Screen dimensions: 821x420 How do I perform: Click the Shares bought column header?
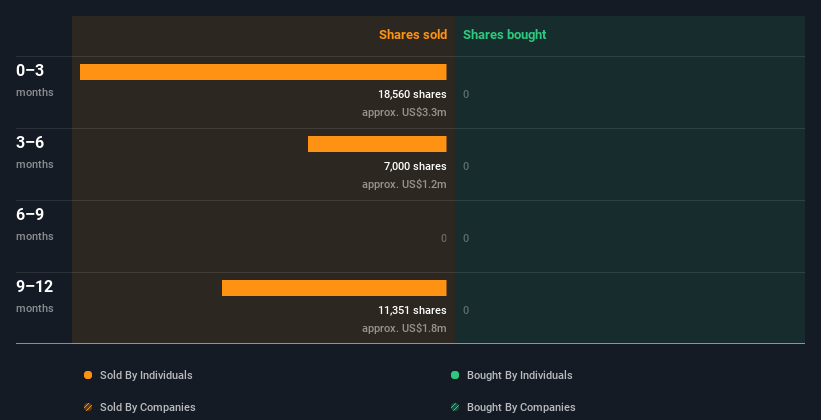[505, 35]
